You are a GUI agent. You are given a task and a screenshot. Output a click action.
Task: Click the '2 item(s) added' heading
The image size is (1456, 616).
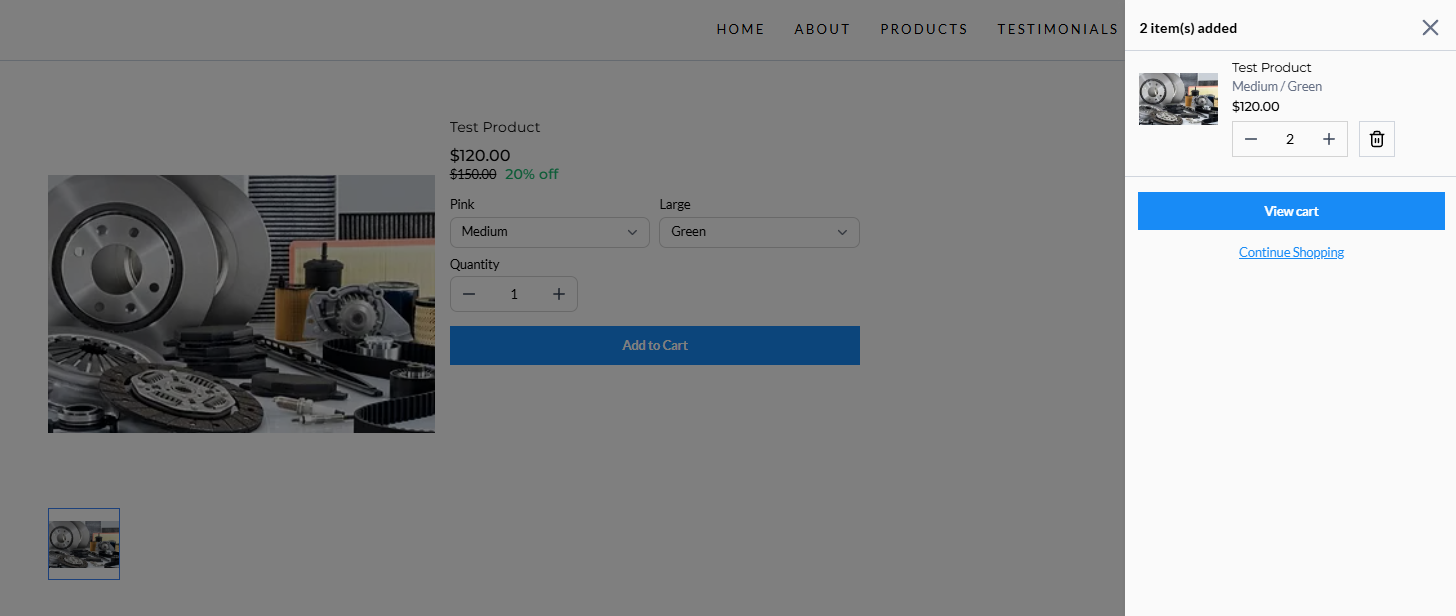tap(1188, 28)
